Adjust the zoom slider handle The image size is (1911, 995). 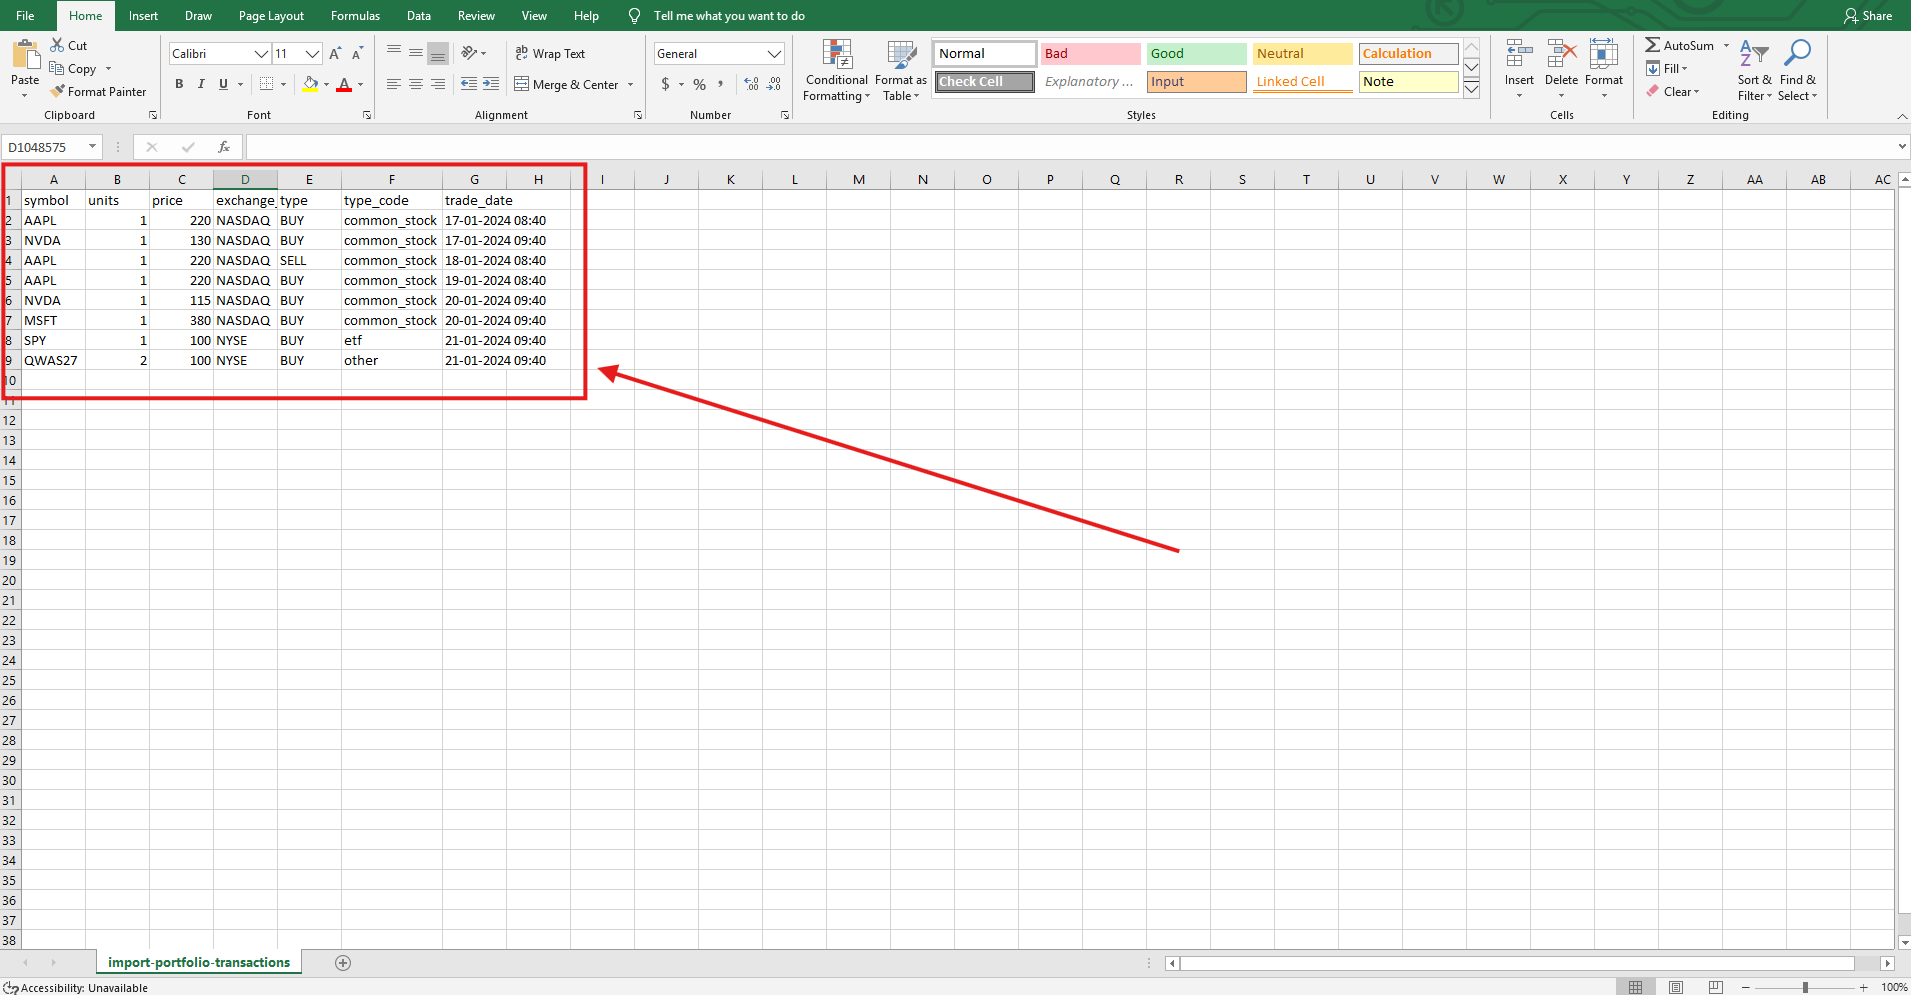(x=1805, y=987)
